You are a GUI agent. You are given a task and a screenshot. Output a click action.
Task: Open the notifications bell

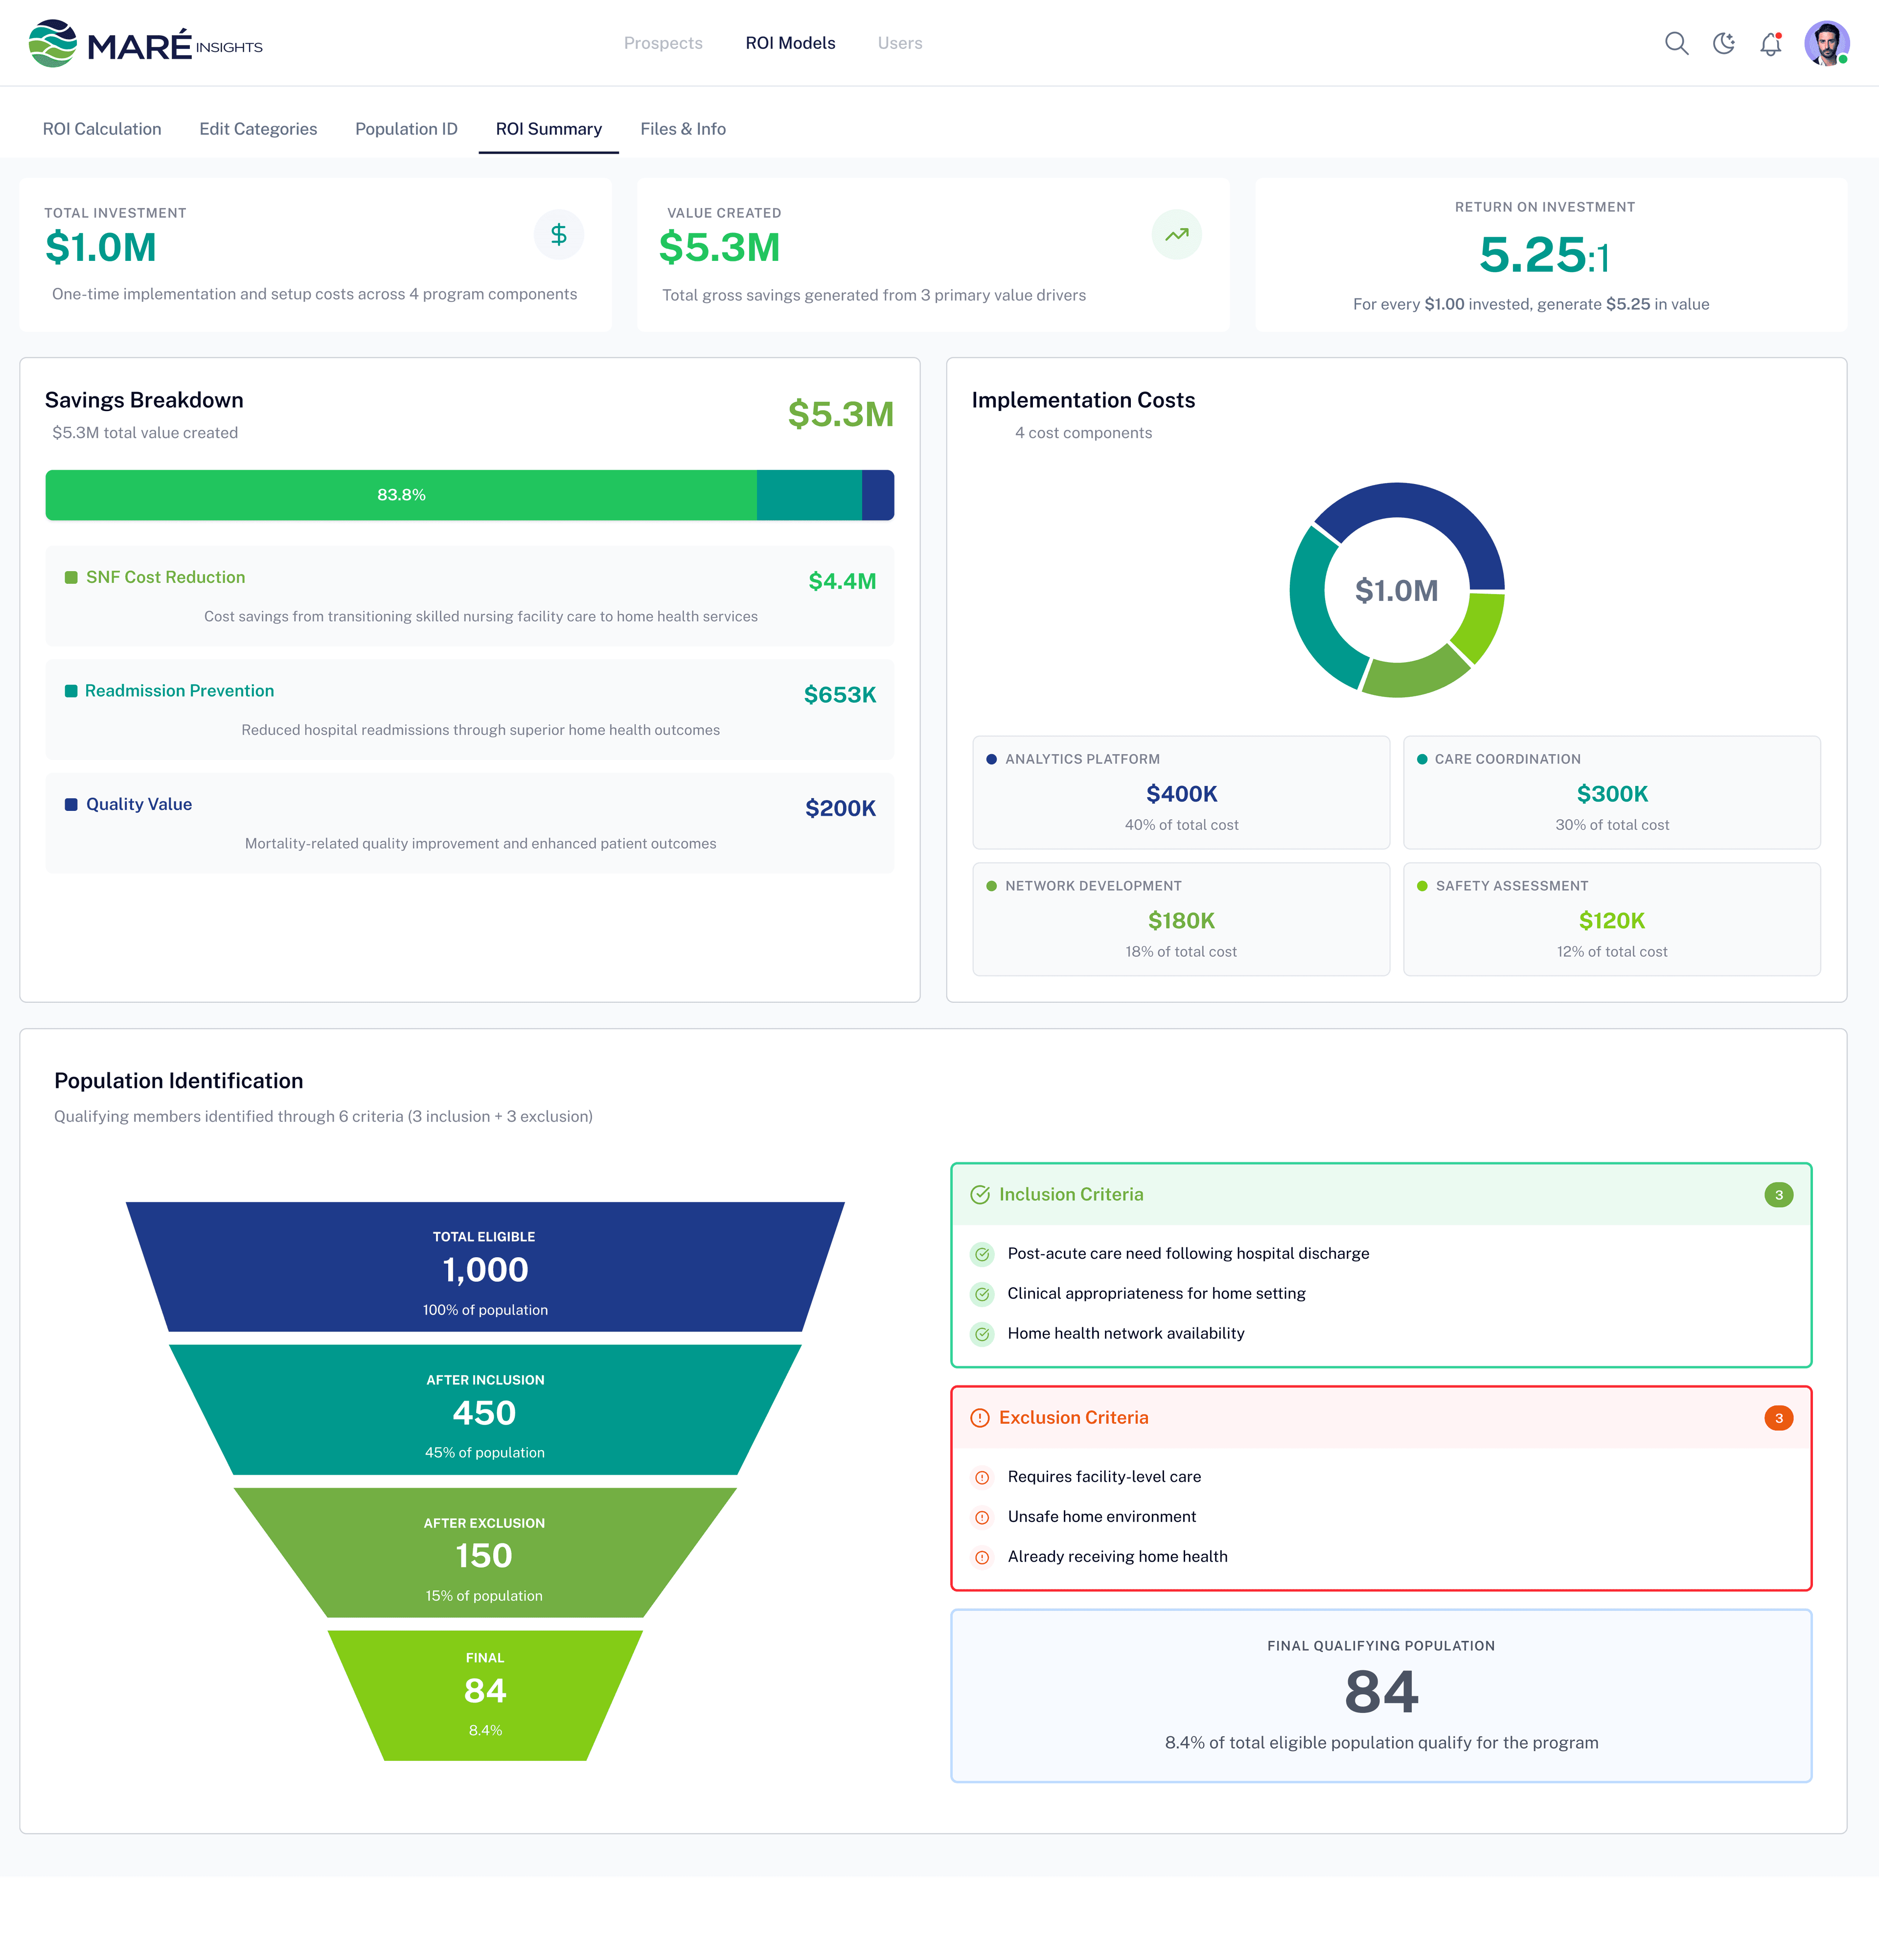click(1770, 44)
